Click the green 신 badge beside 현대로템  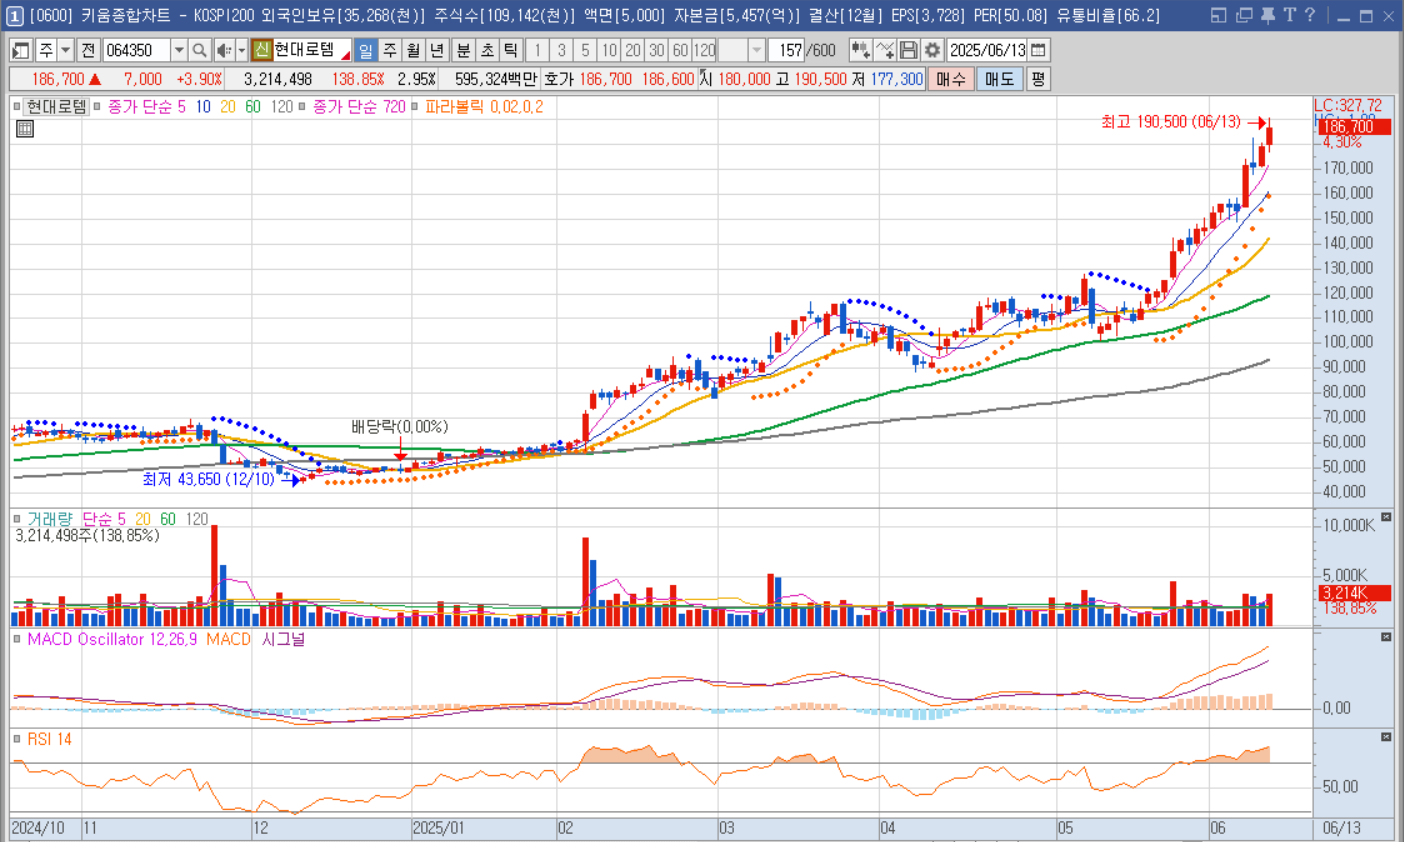(261, 50)
